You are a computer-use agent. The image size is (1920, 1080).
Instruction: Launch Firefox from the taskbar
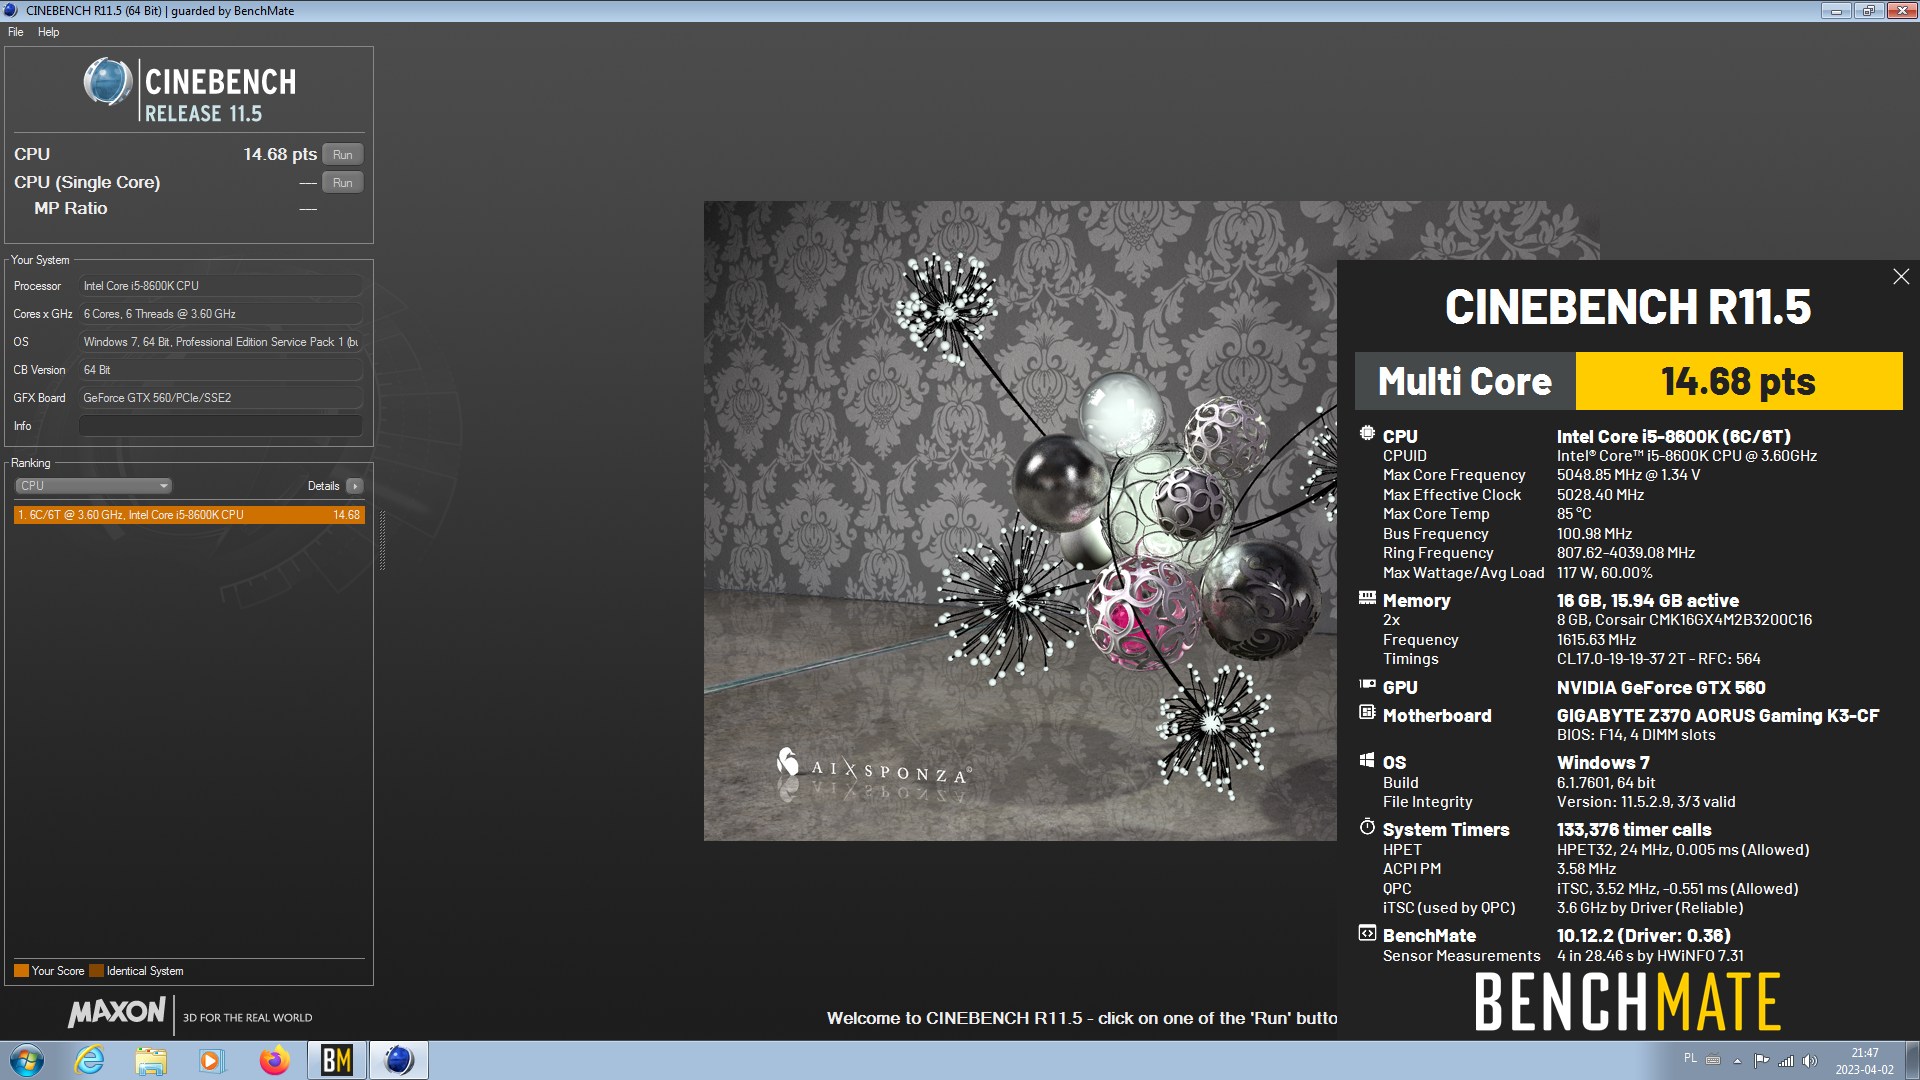[x=274, y=1060]
